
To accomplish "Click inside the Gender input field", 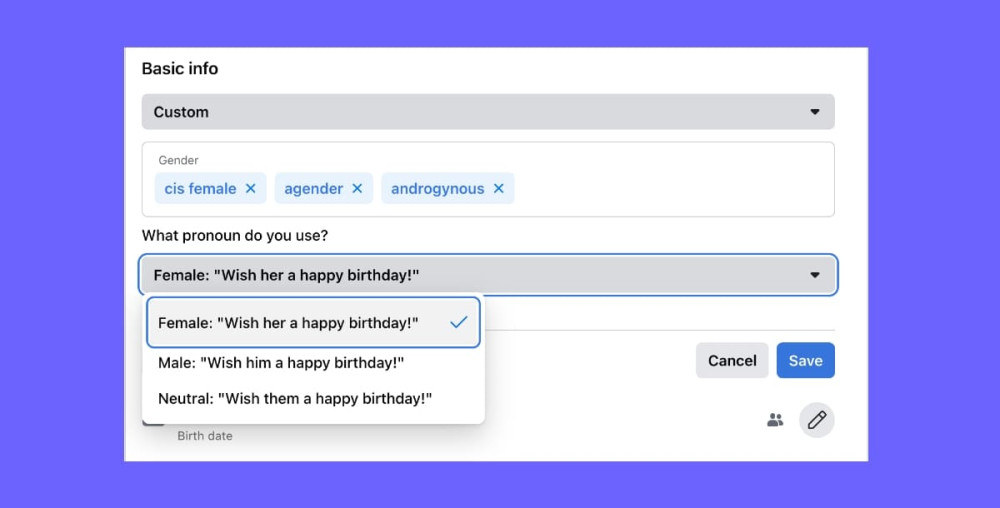I will [670, 189].
